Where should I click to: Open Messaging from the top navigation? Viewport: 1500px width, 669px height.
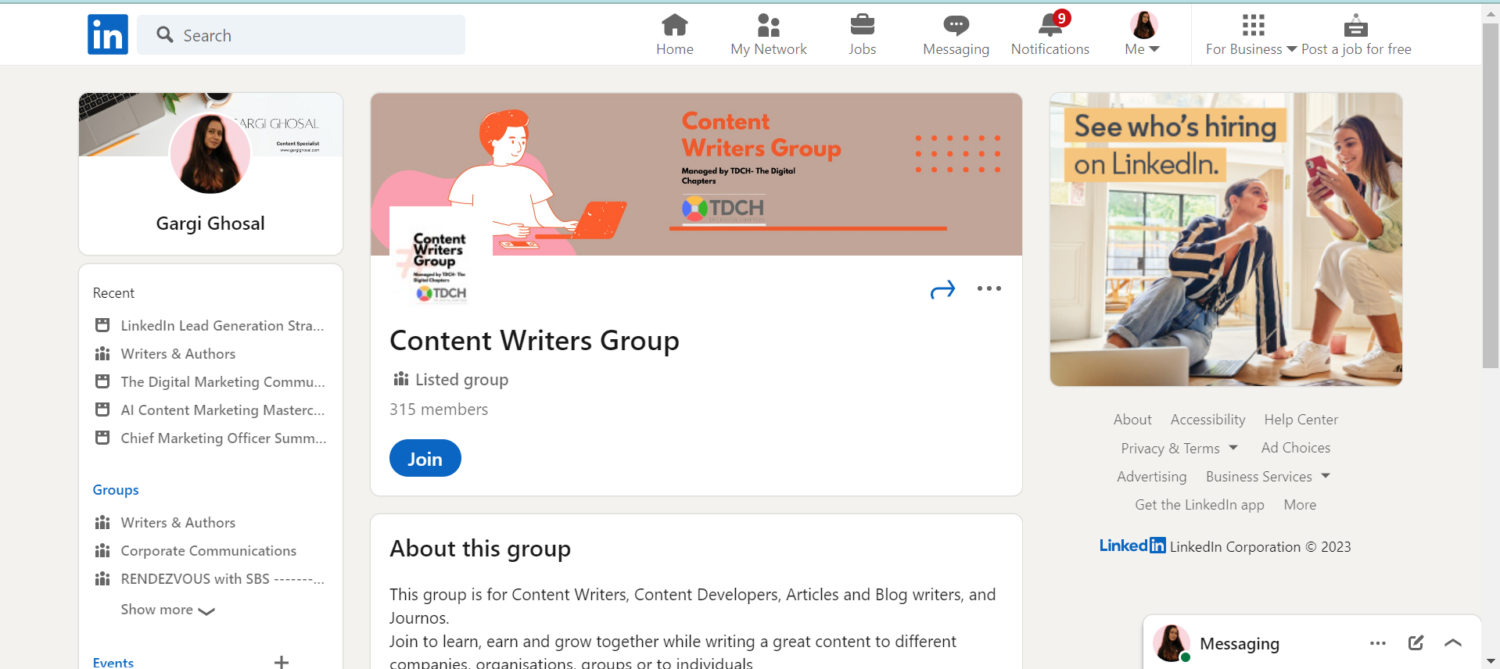pos(956,35)
